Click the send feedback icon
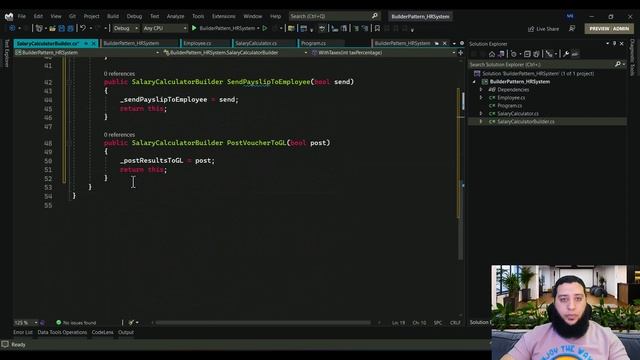Viewport: 640px width, 360px height. (572, 29)
